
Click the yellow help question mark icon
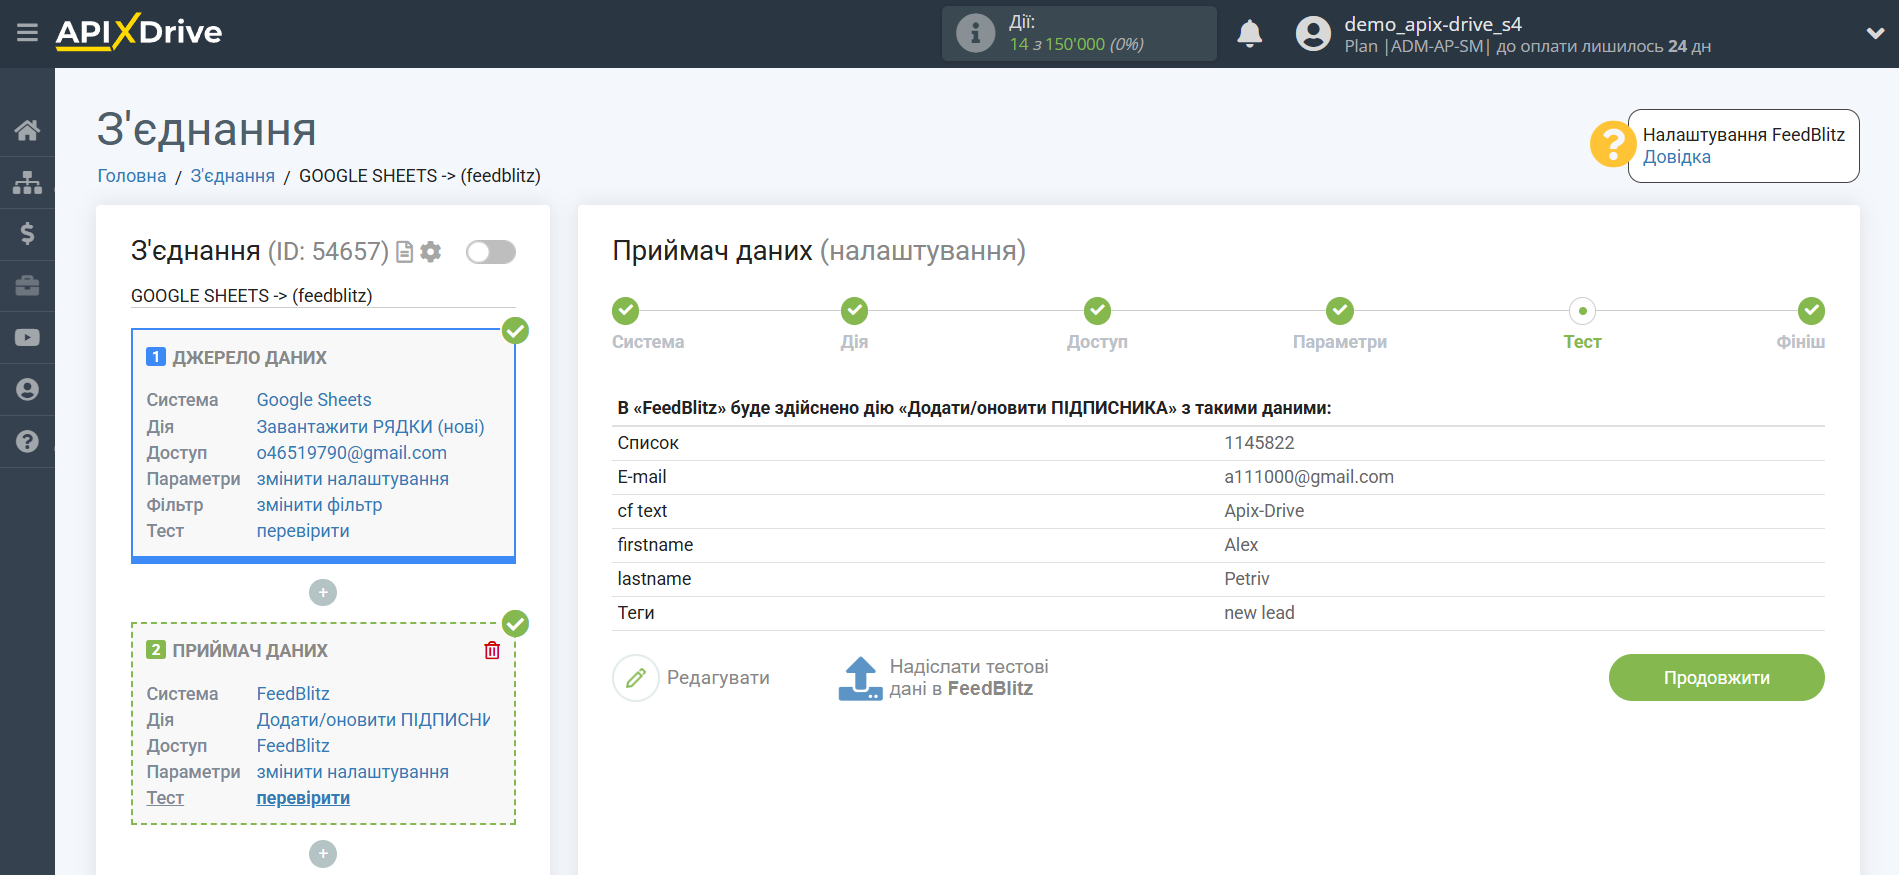tap(1612, 145)
